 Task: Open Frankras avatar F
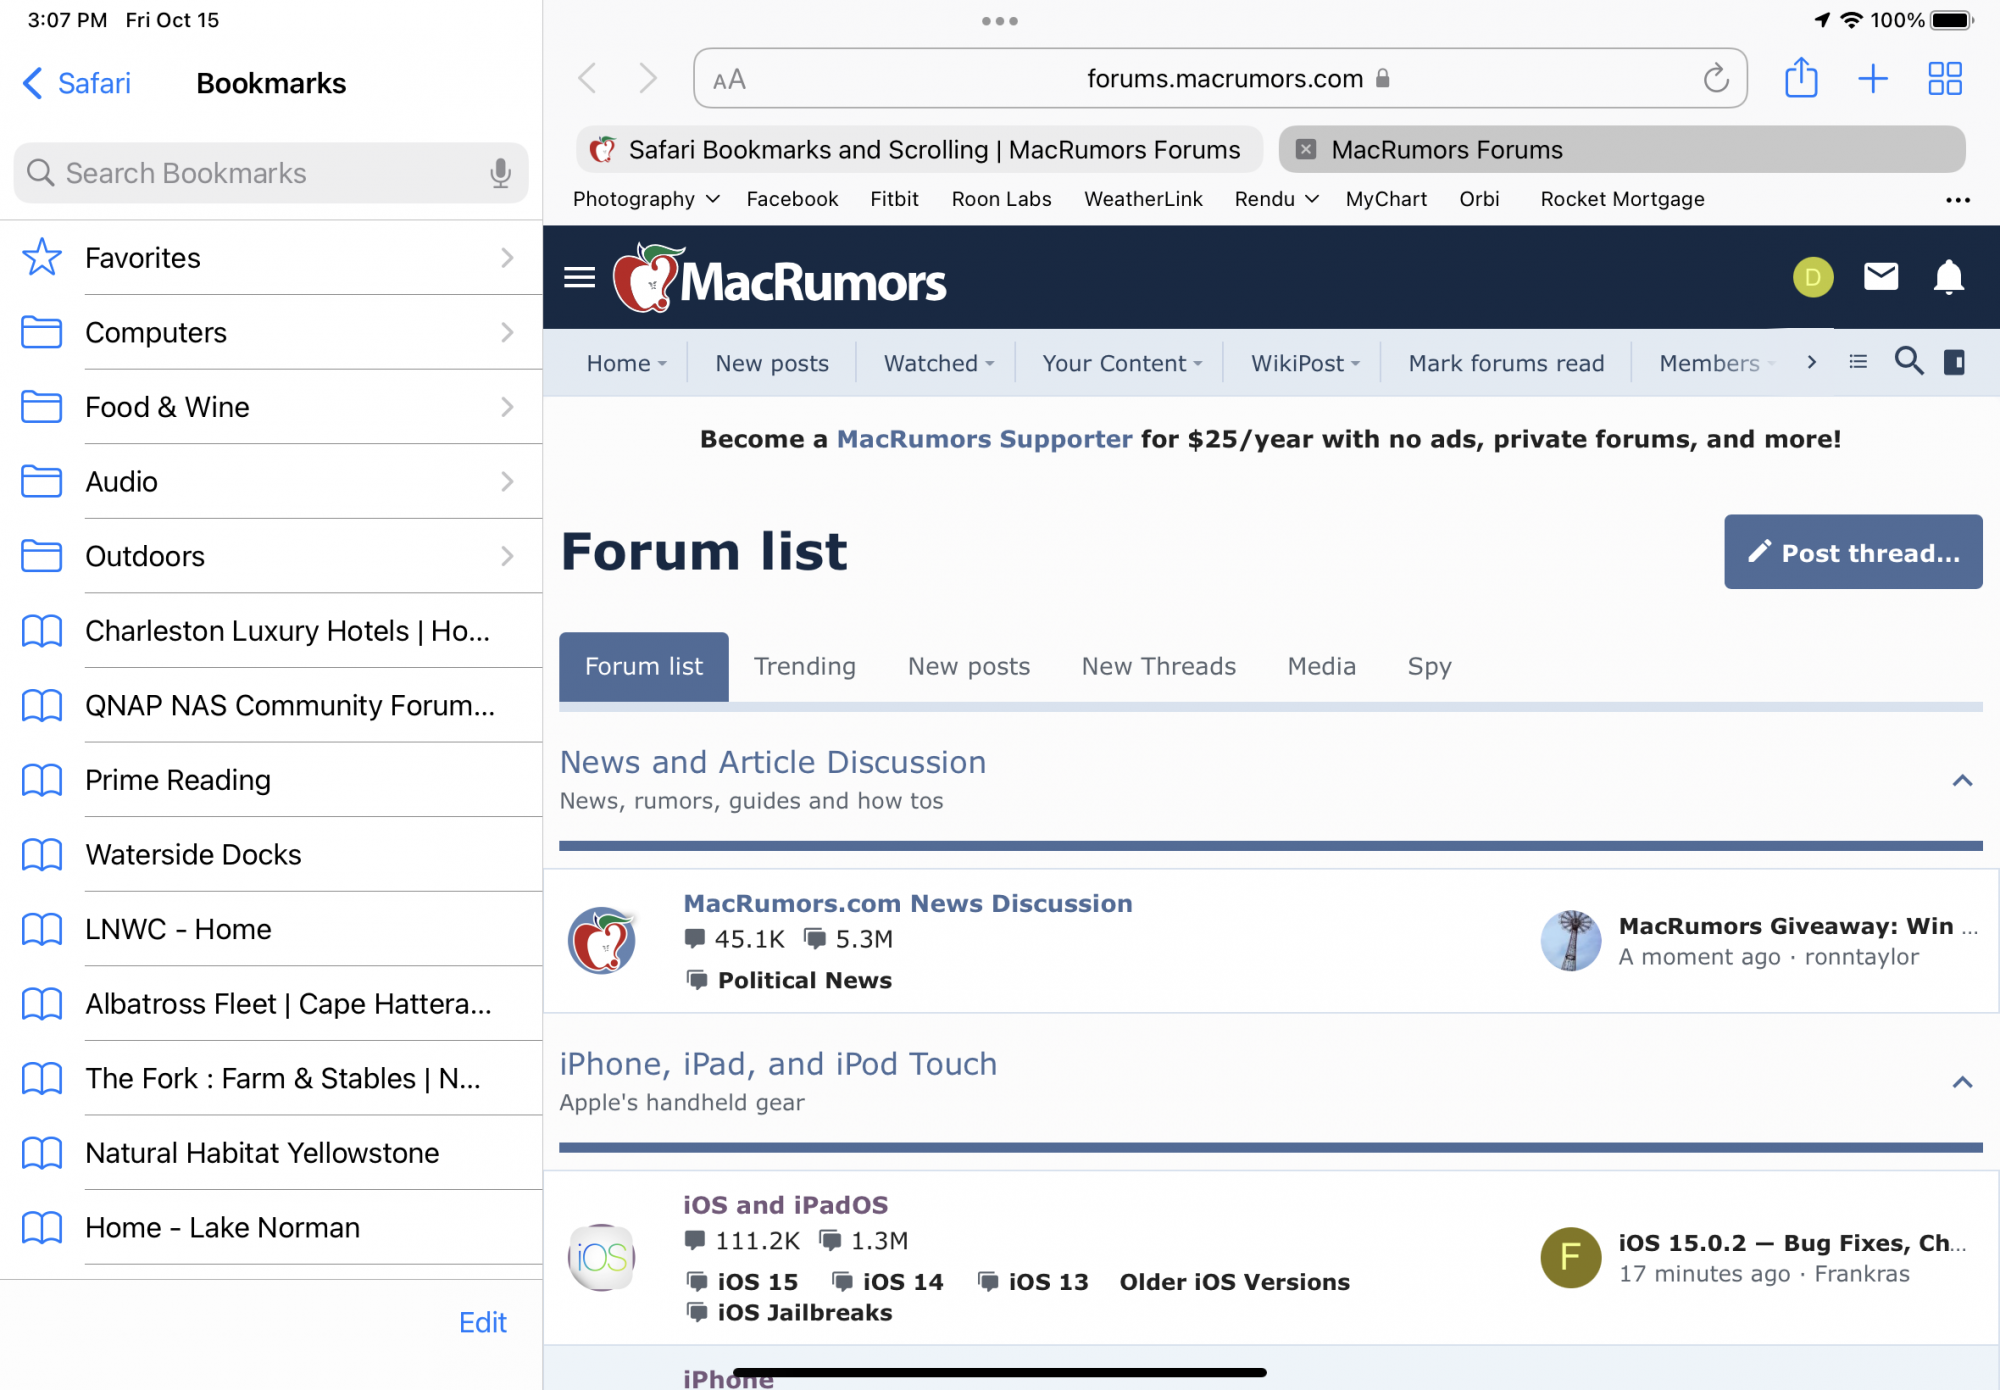[1571, 1257]
